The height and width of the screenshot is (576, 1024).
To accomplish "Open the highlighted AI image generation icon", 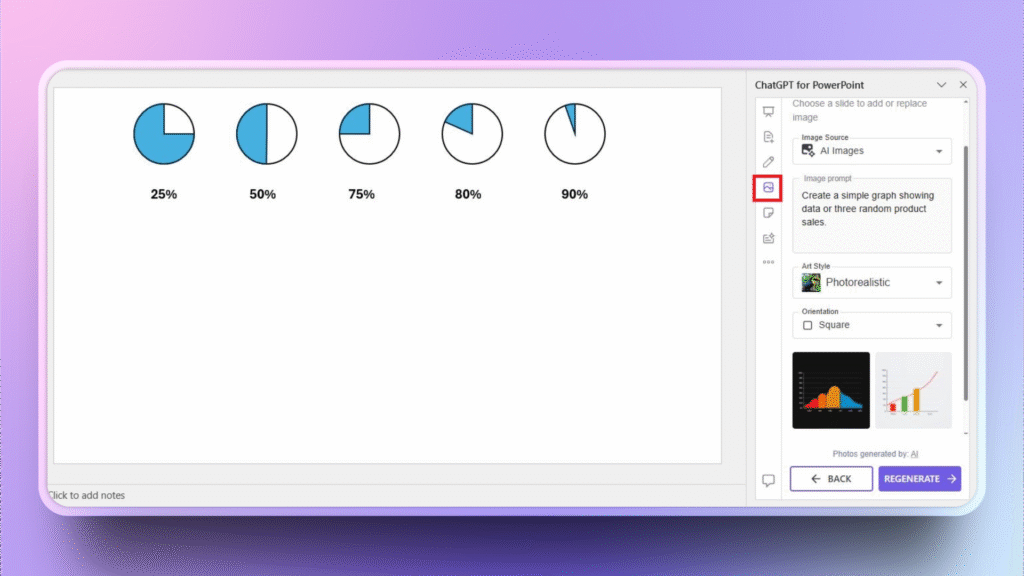I will click(768, 188).
